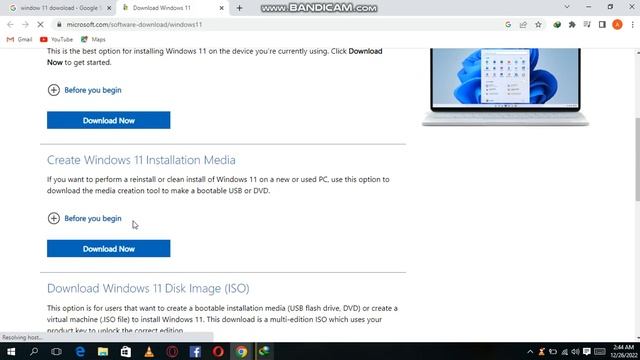View site information lock icon
This screenshot has width=640, height=360.
[59, 24]
